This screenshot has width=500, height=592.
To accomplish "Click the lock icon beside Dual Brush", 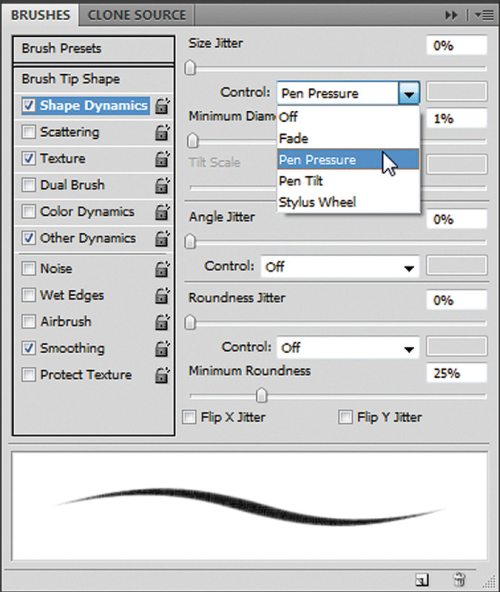I will pyautogui.click(x=162, y=185).
